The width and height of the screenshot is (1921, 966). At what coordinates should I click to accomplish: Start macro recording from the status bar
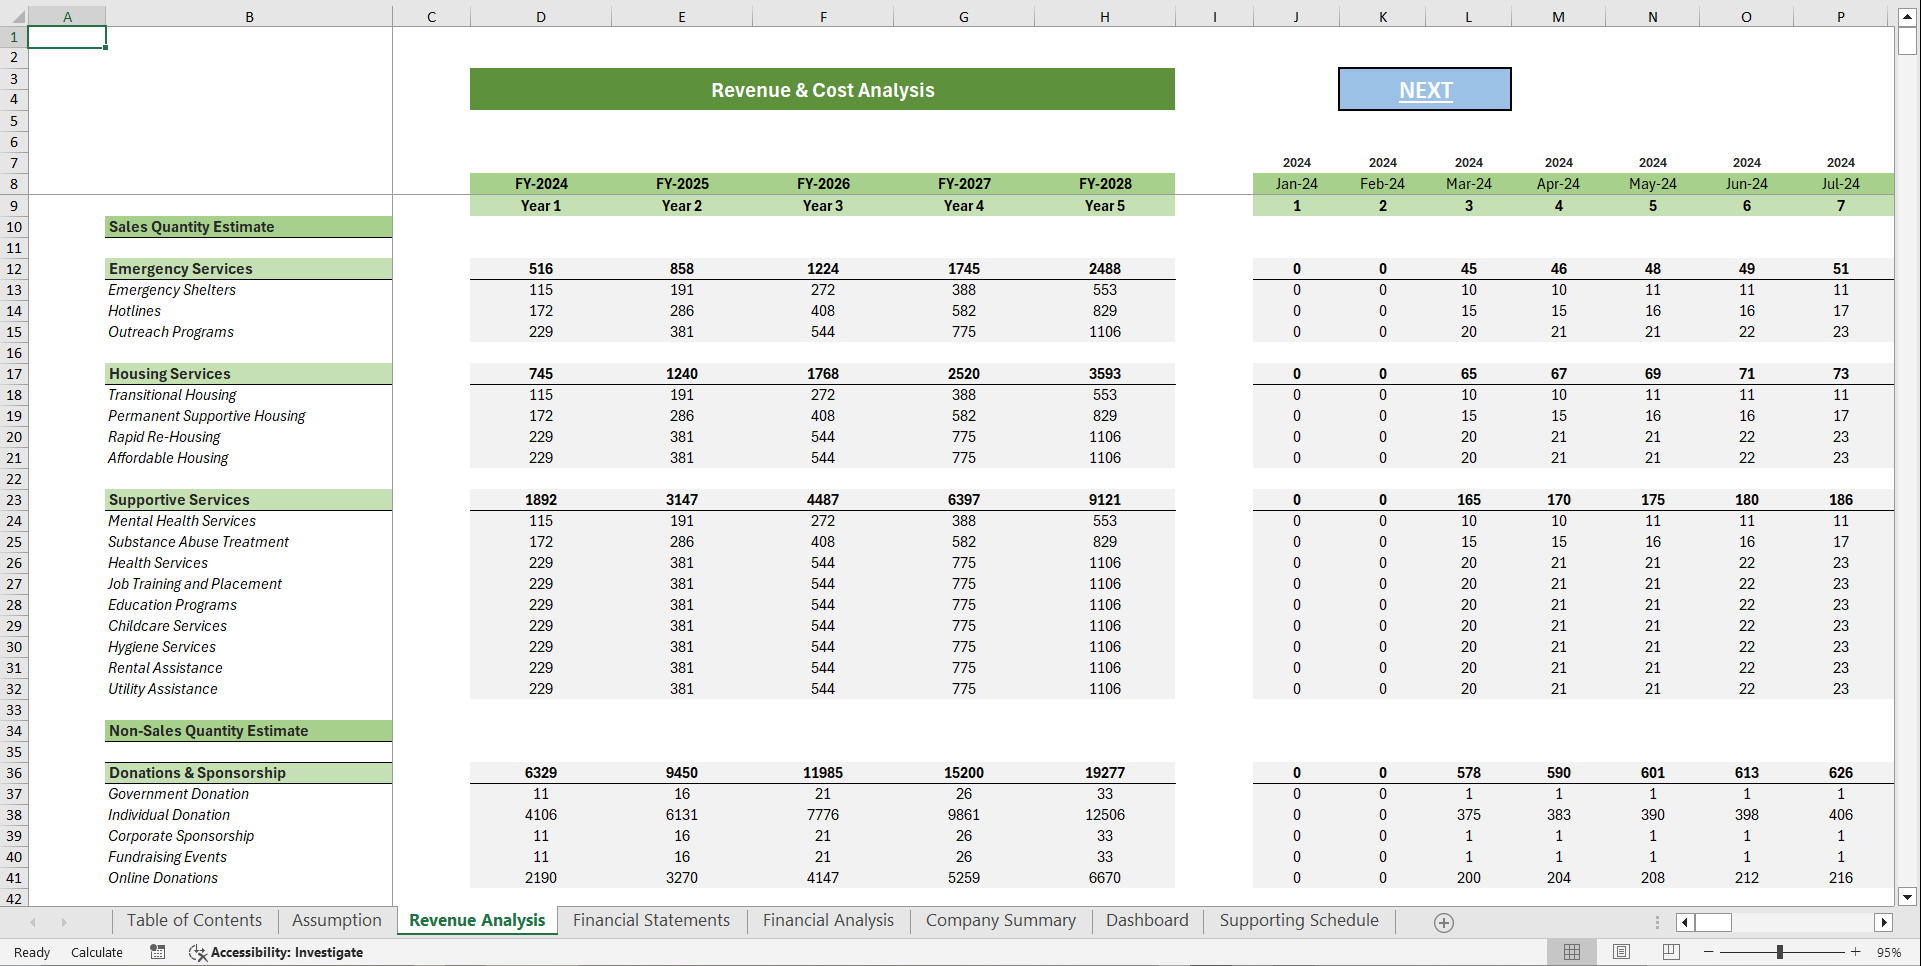157,952
